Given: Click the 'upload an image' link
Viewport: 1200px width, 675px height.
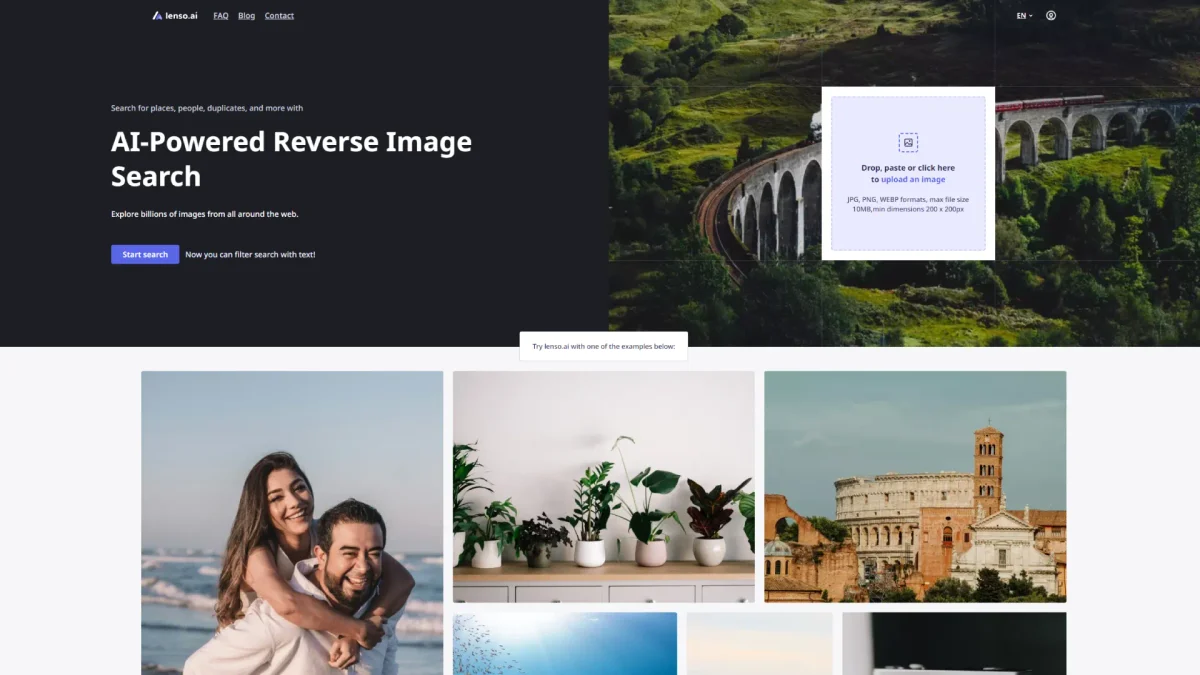Looking at the screenshot, I should coord(912,180).
